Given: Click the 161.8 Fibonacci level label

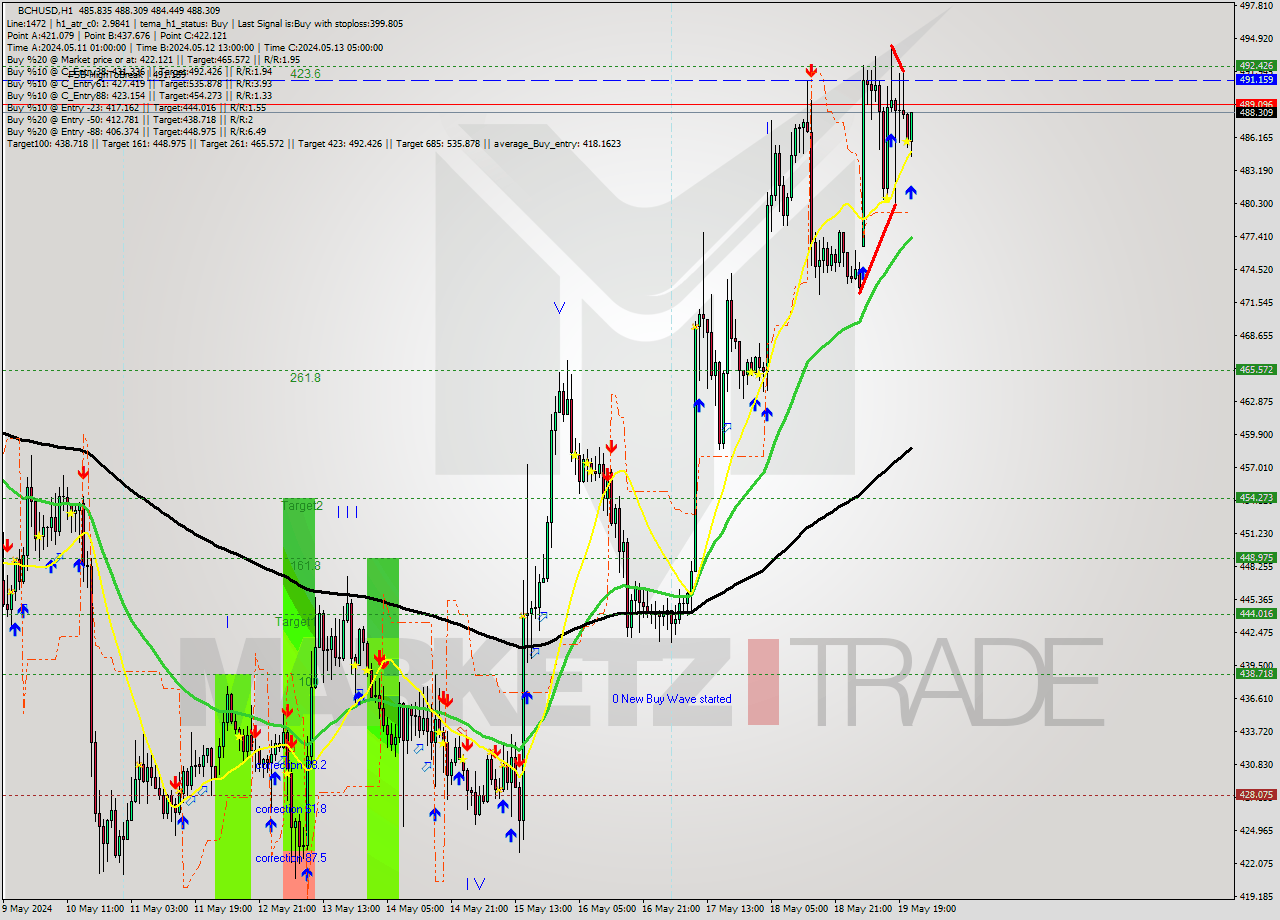Looking at the screenshot, I should point(305,565).
